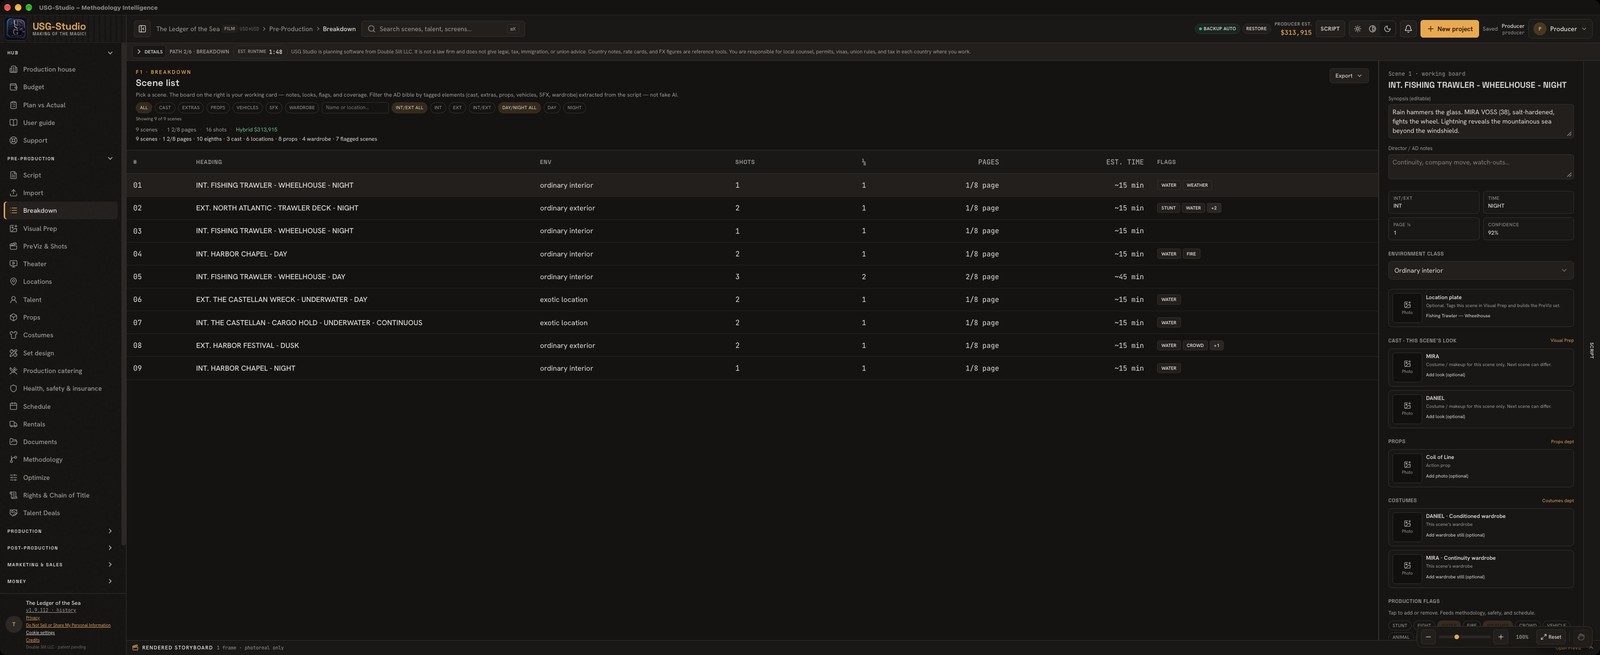Viewport: 1600px width, 655px height.
Task: Click the zoom Reset button
Action: (x=1550, y=637)
